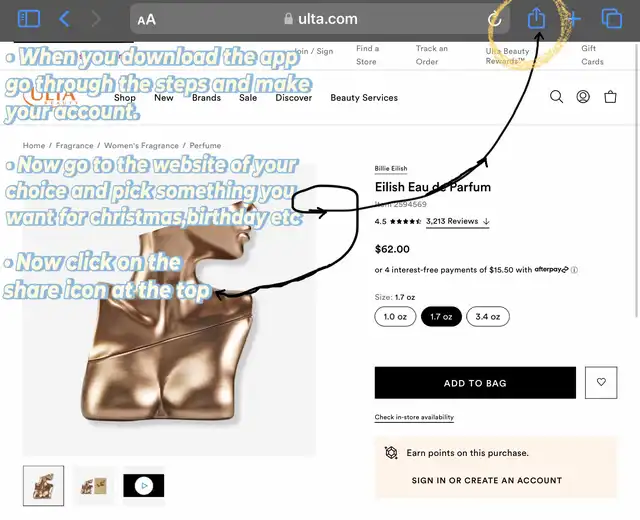Screen dimensions: 640x520
Task: Go back with the browser back arrow
Action: (64, 19)
